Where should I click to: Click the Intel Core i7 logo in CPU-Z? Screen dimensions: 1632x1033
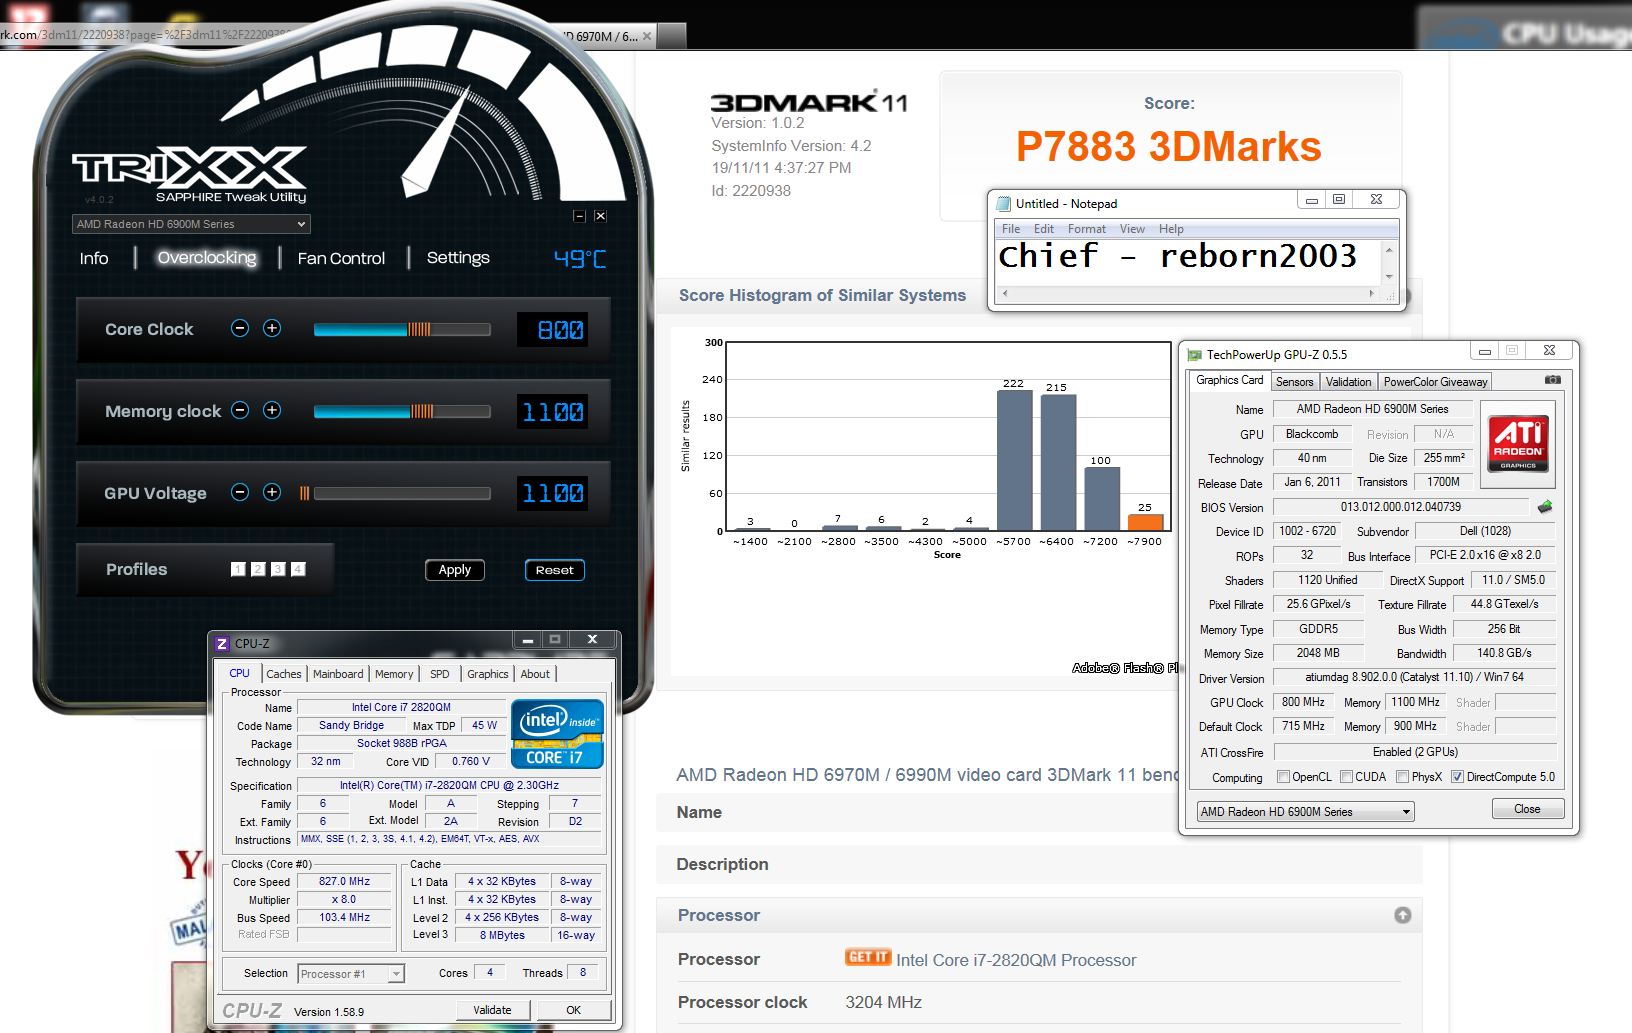point(557,734)
